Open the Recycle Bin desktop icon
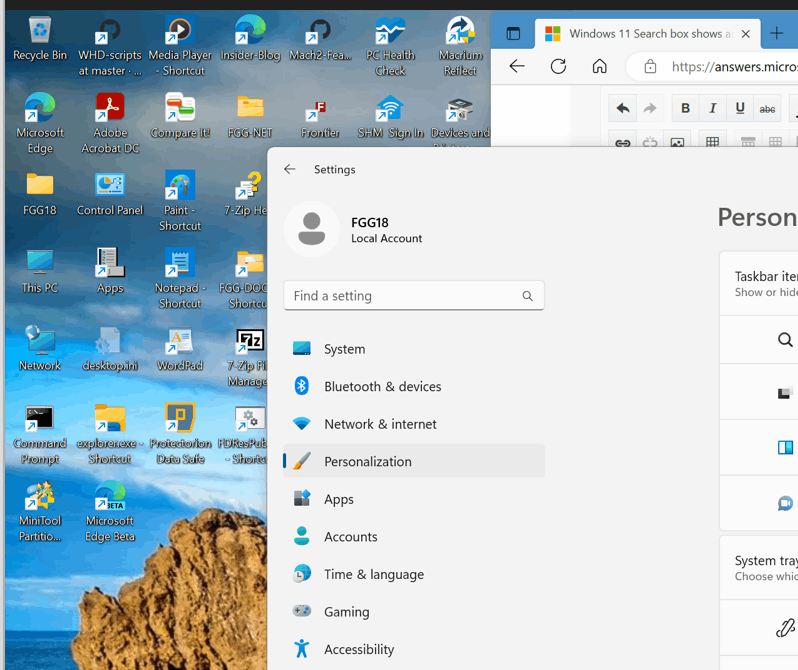This screenshot has height=670, width=798. coord(40,39)
